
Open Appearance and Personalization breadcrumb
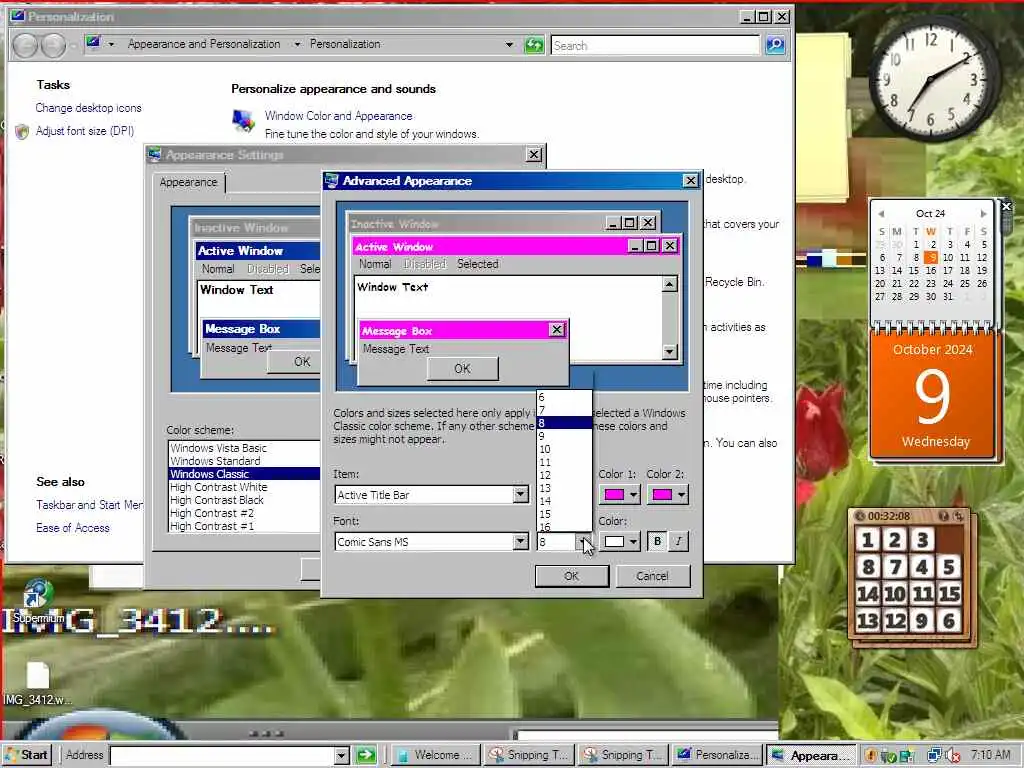click(x=204, y=44)
